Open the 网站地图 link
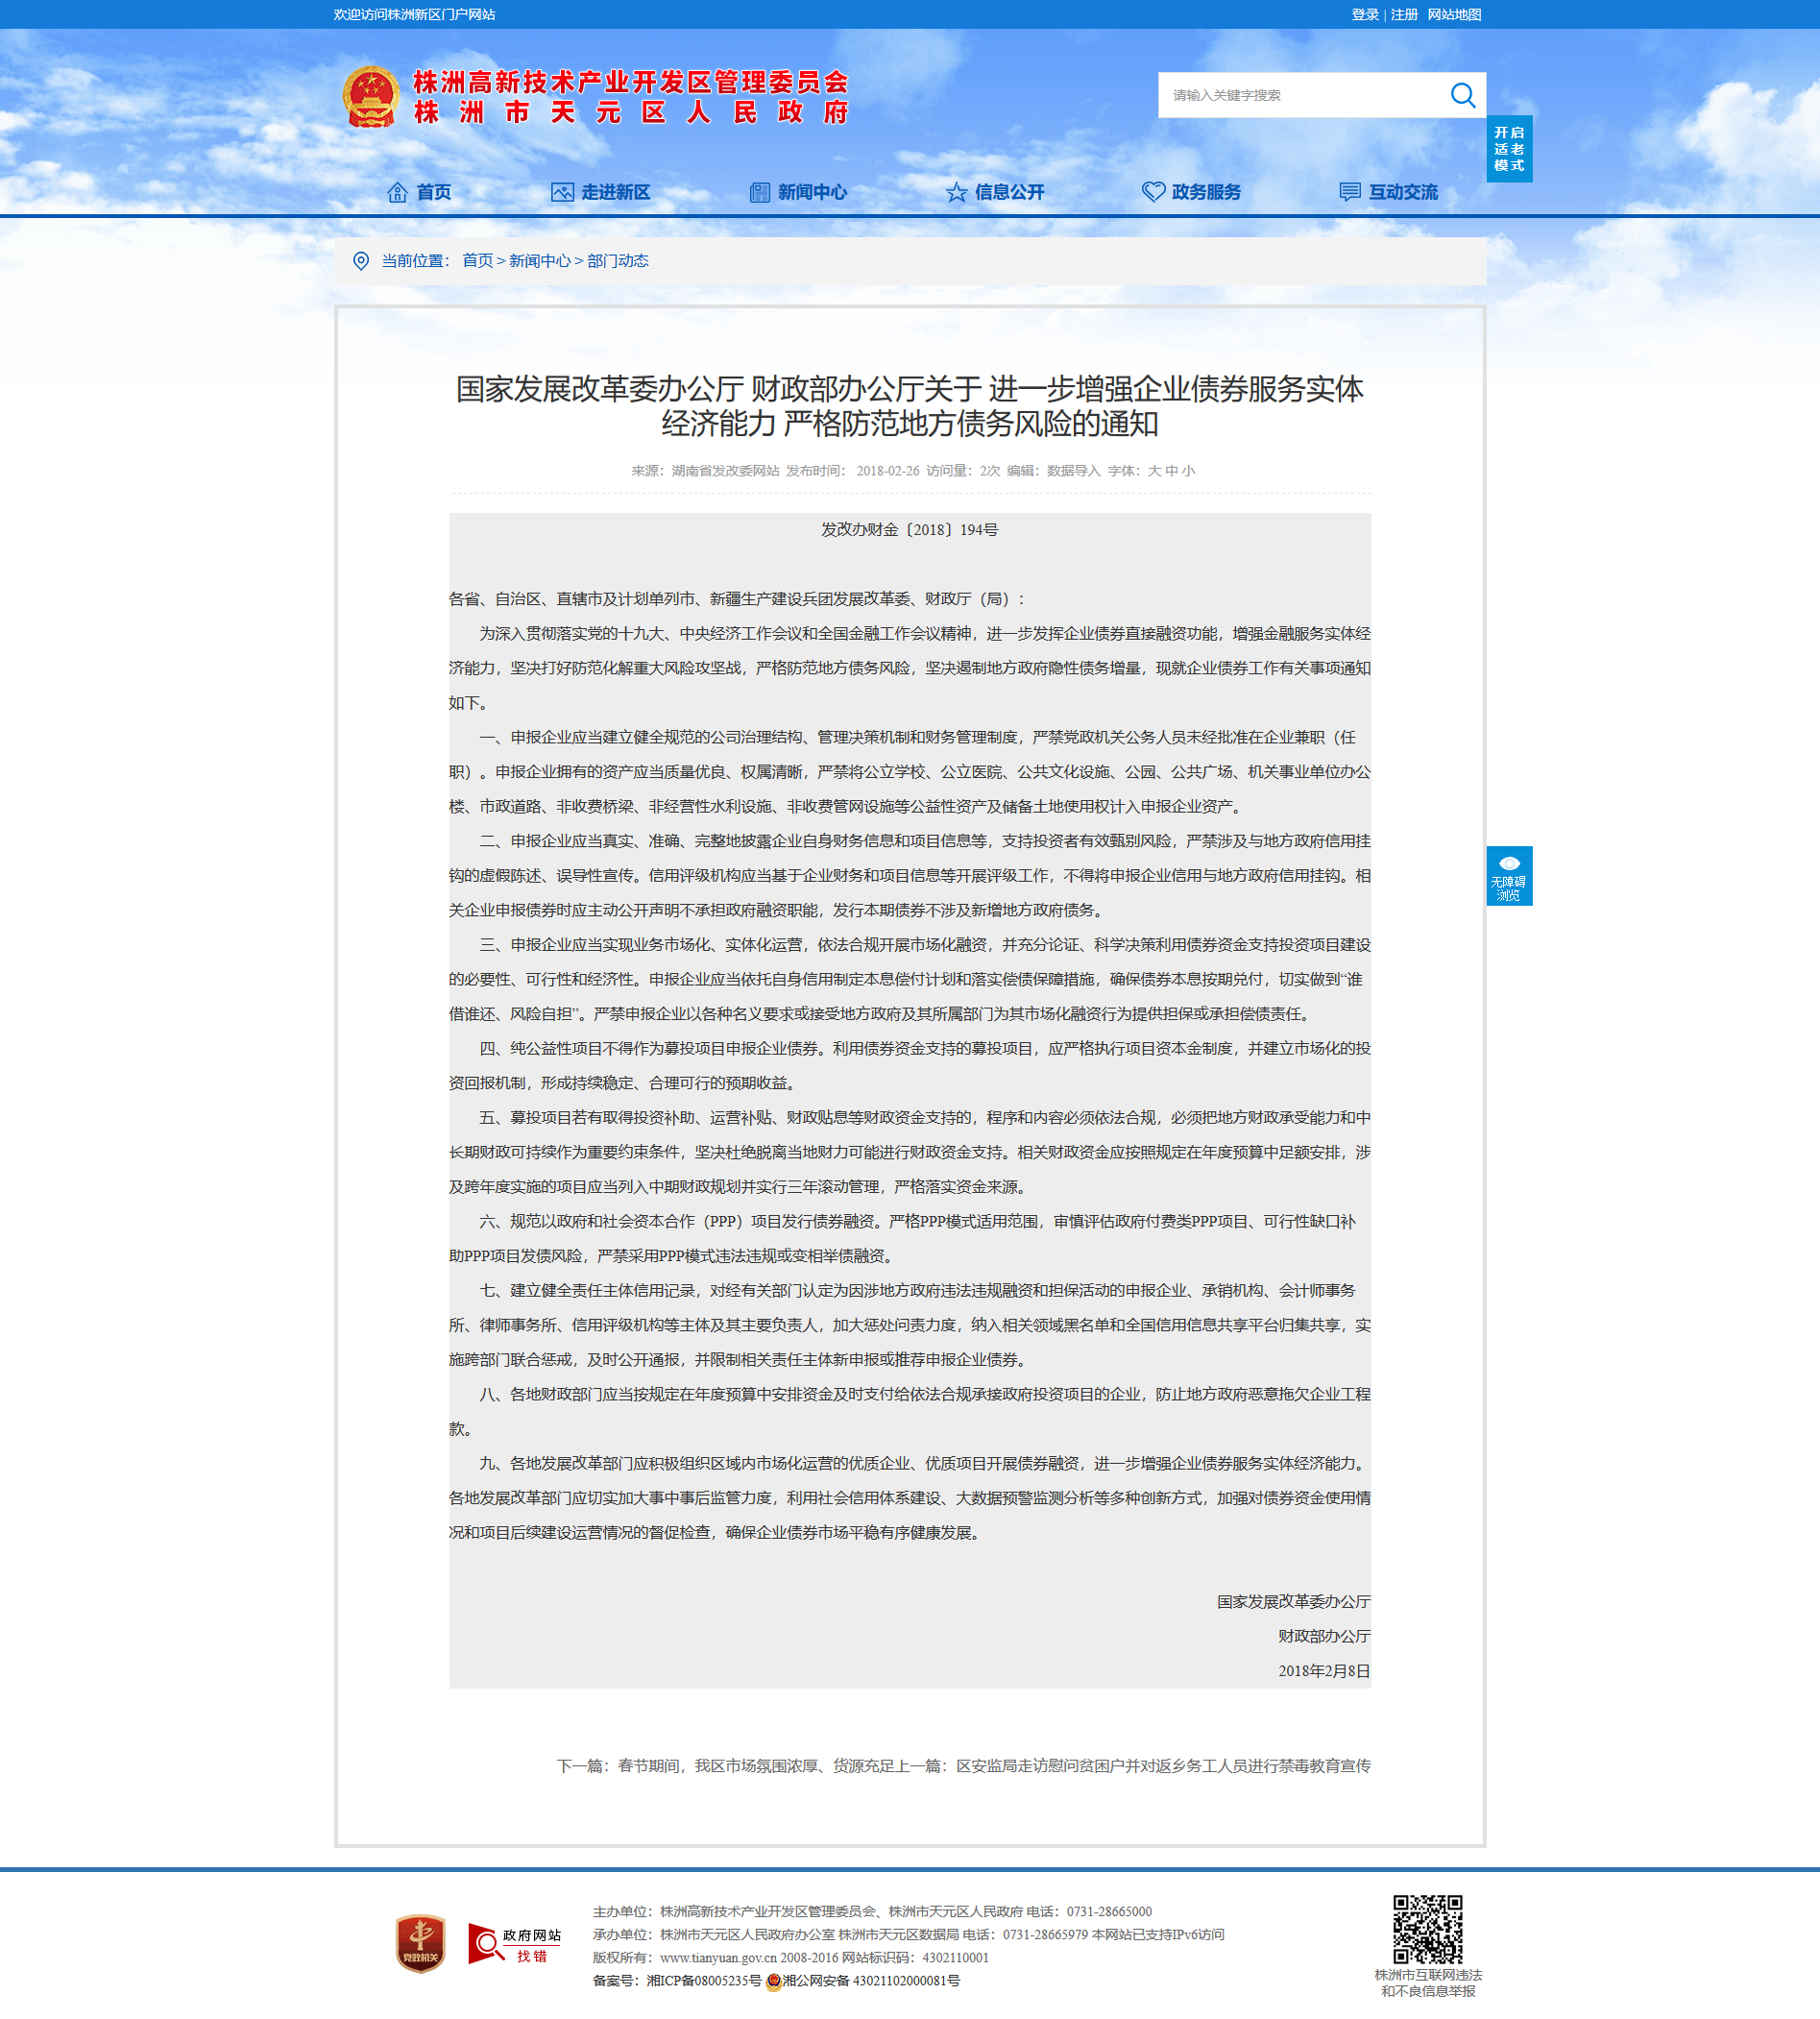The height and width of the screenshot is (2019, 1820). (x=1454, y=15)
